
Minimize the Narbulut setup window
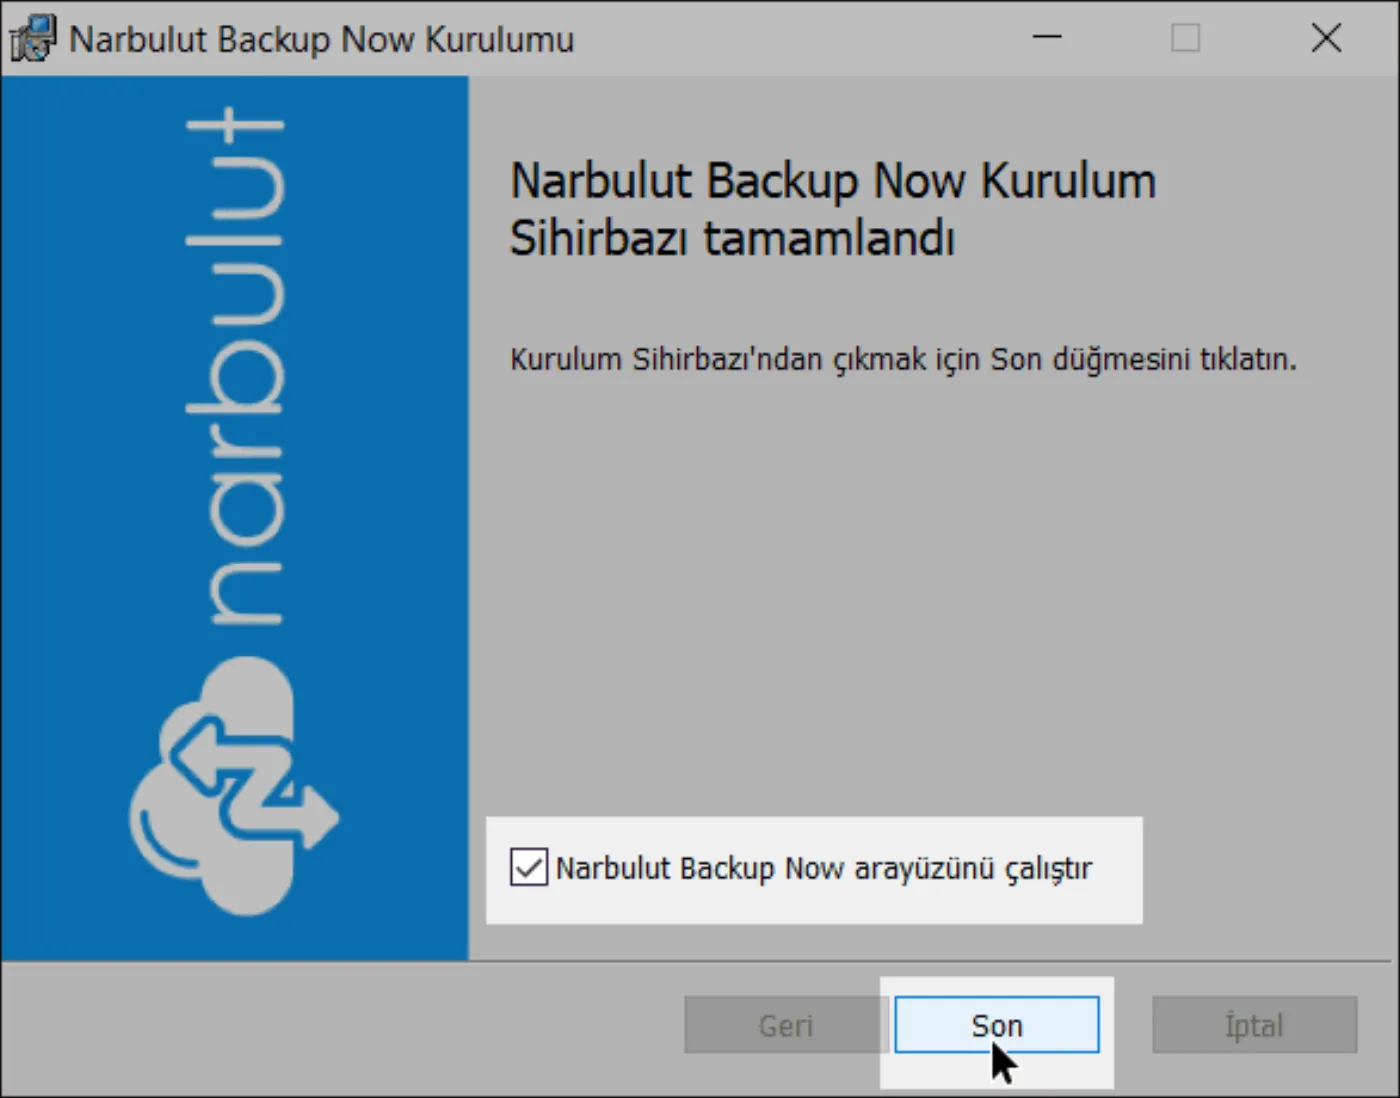pyautogui.click(x=1047, y=38)
